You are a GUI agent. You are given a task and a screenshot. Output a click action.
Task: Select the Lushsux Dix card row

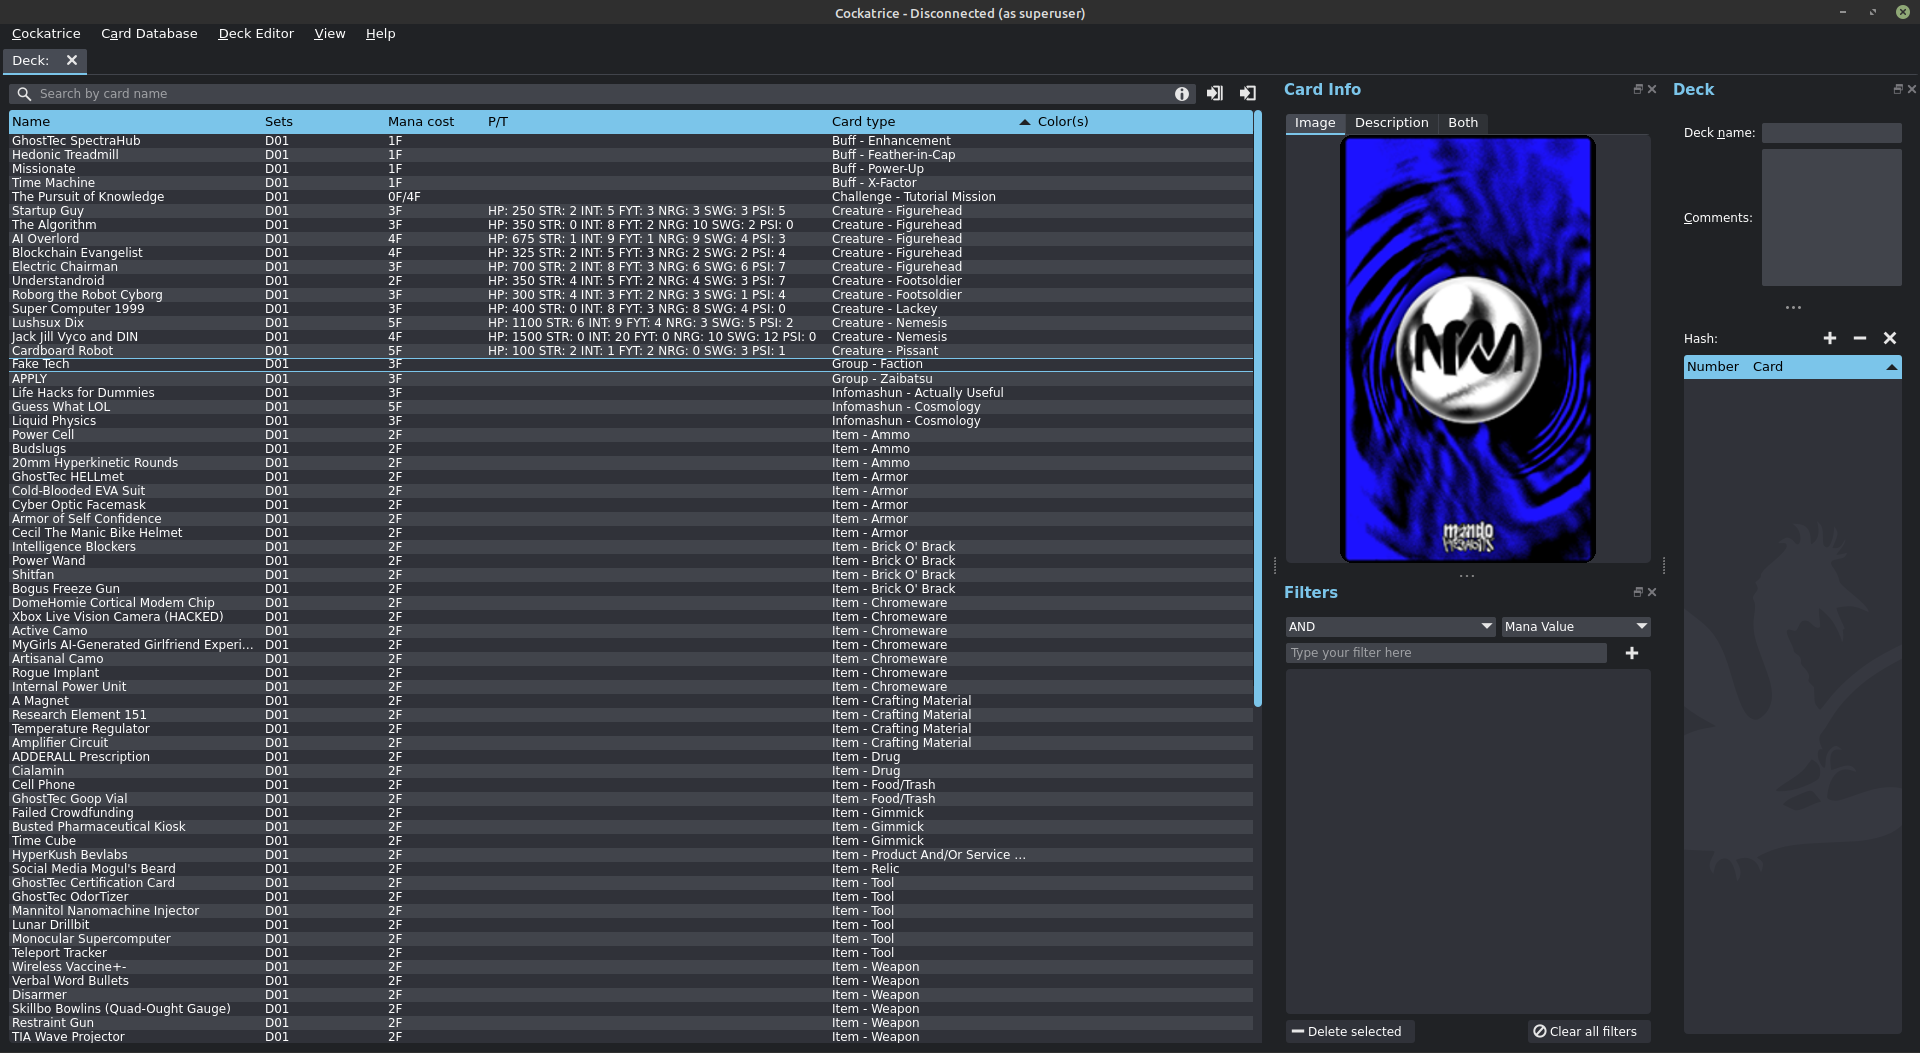(x=630, y=323)
